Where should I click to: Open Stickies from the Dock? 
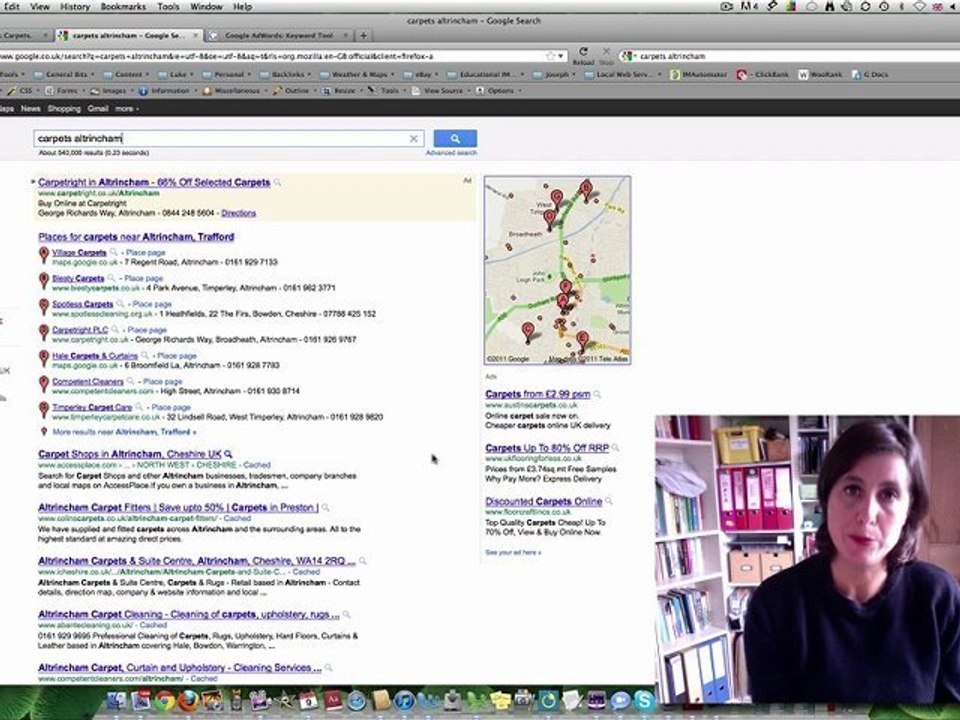tap(500, 700)
